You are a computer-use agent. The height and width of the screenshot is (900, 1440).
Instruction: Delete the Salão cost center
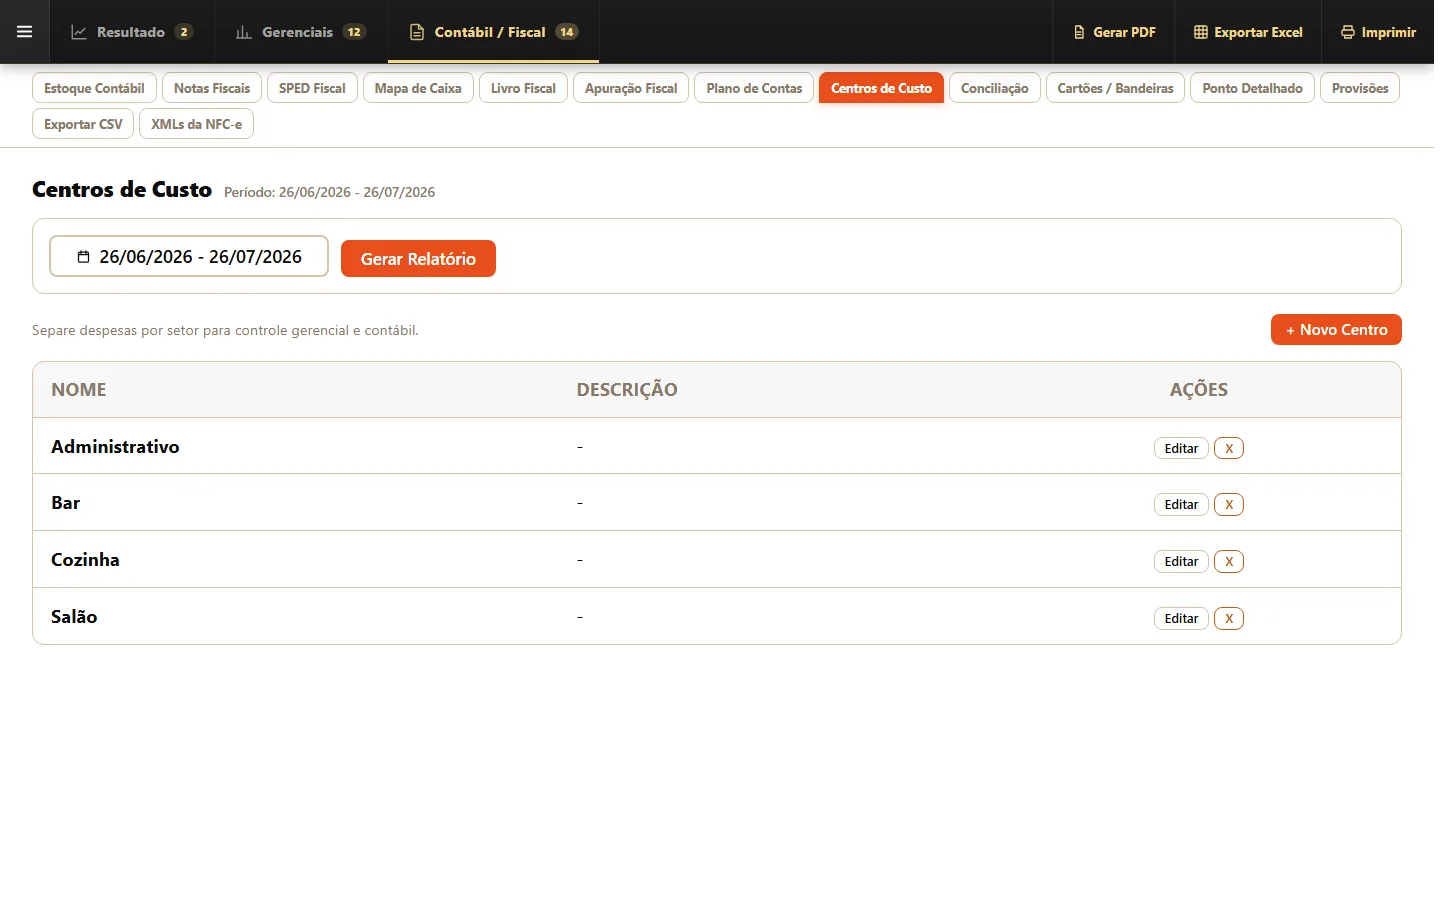tap(1229, 618)
